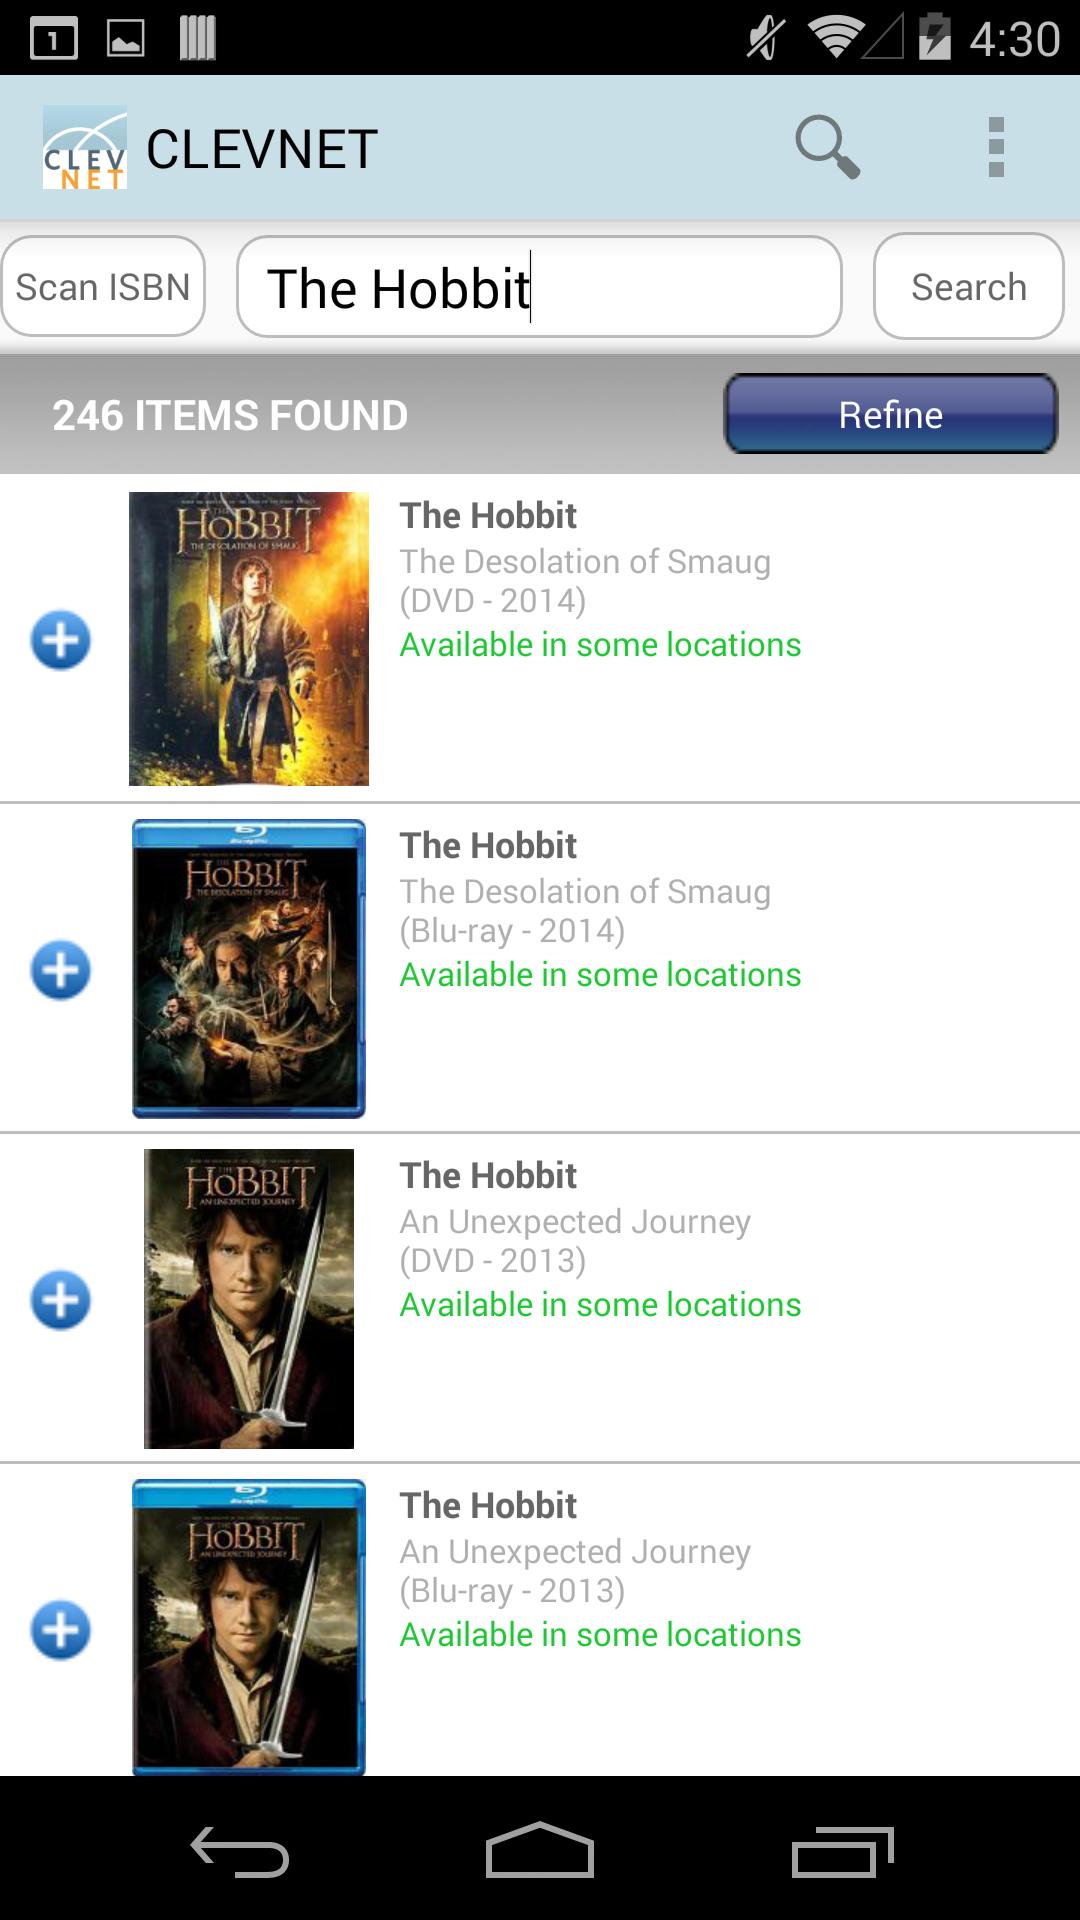
Task: Add the Desolation of Smaug Blu-ray with plus icon
Action: 62,967
